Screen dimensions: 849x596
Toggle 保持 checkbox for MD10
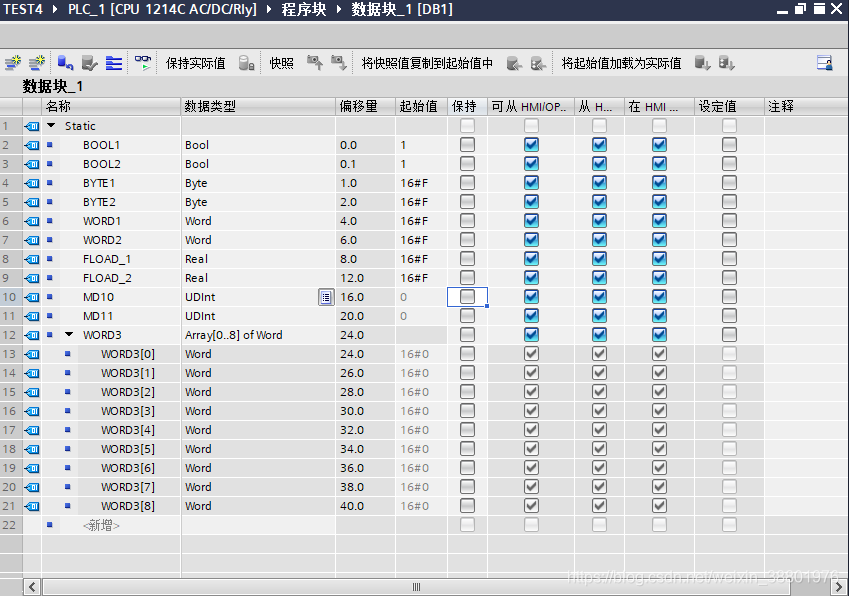(467, 297)
